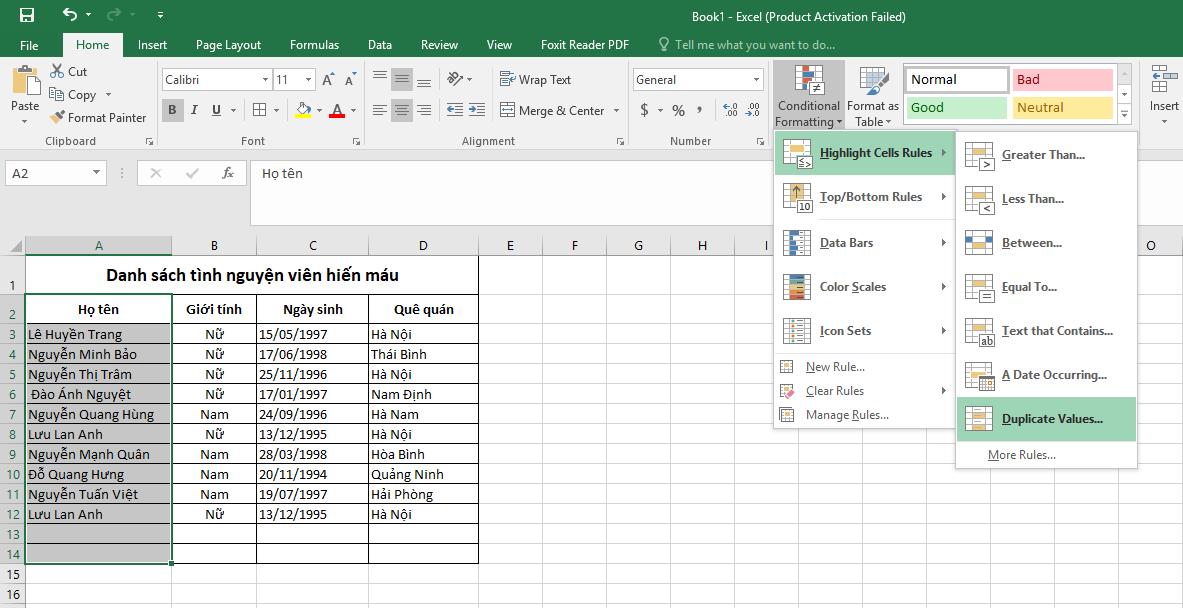The width and height of the screenshot is (1183, 608).
Task: Open Format as Table
Action: coord(871,94)
